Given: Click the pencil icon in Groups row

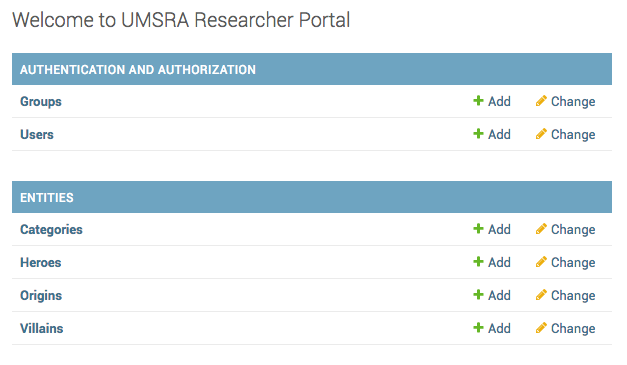Looking at the screenshot, I should coord(541,101).
